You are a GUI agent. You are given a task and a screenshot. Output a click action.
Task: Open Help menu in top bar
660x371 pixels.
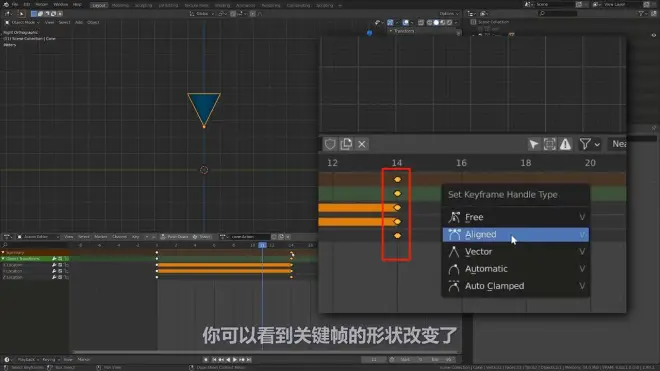pos(77,4)
